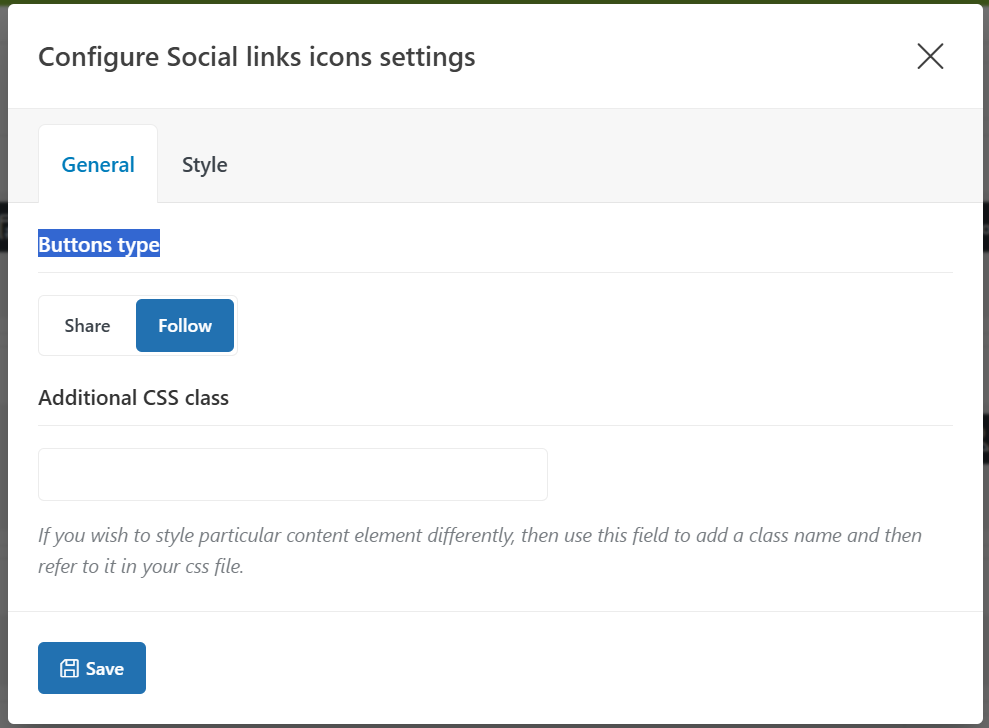Click the divider line under Buttons type
The width and height of the screenshot is (989, 728).
[495, 272]
